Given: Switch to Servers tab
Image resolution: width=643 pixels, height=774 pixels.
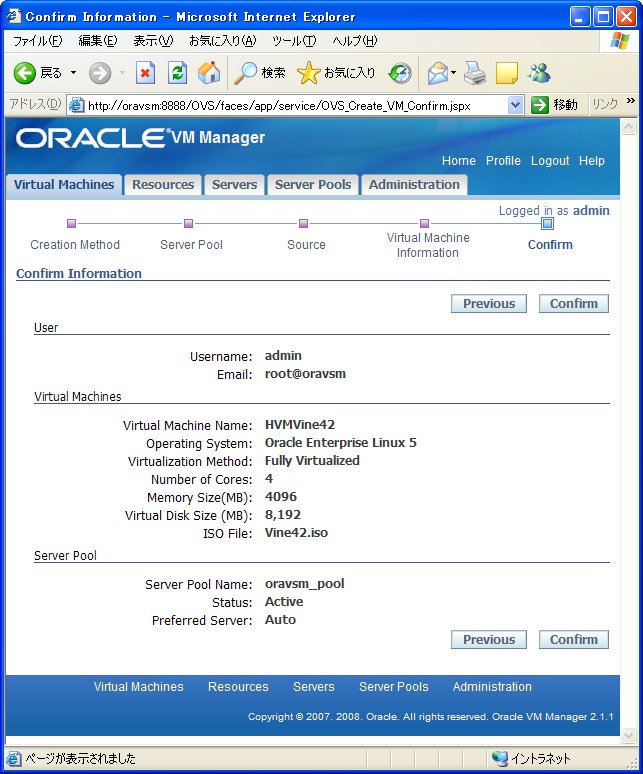Looking at the screenshot, I should click(234, 185).
